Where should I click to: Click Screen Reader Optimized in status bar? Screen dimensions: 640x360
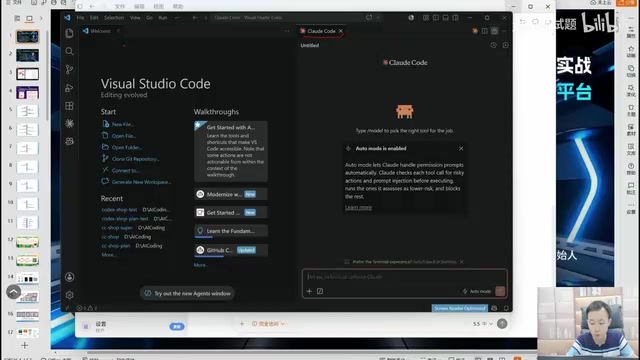460,308
